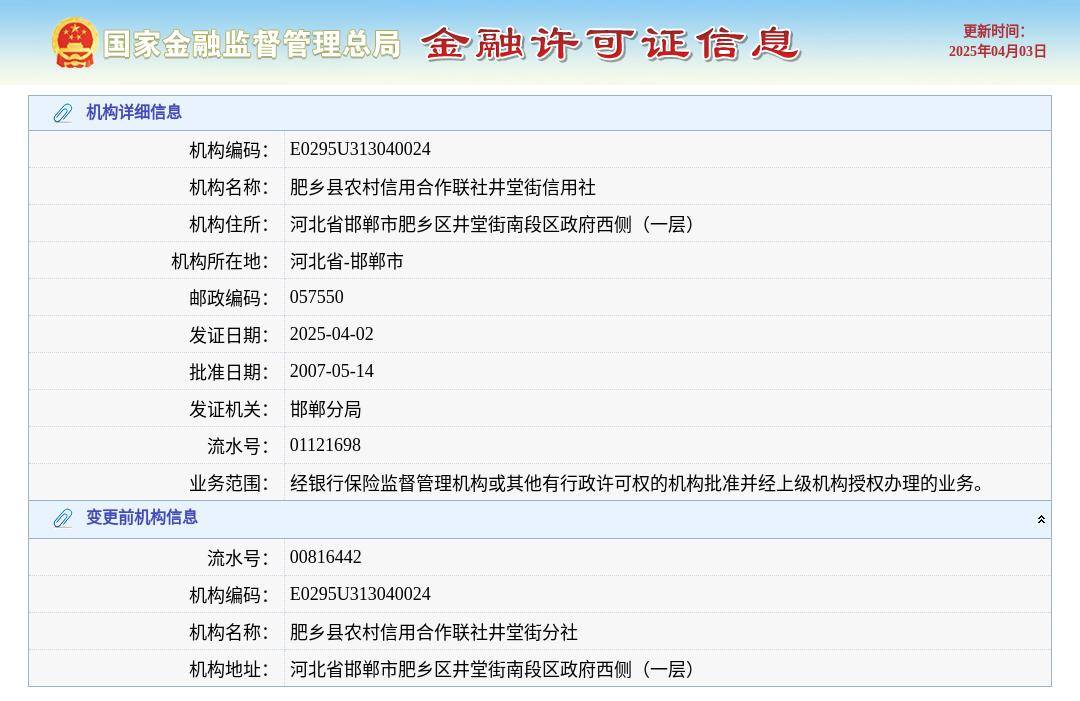Collapse 变更前机构信息 using the chevron arrow

[1041, 519]
